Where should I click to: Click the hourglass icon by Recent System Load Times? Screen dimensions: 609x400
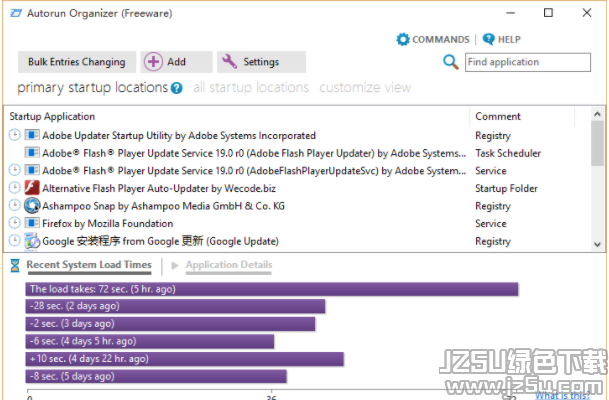[x=15, y=266]
